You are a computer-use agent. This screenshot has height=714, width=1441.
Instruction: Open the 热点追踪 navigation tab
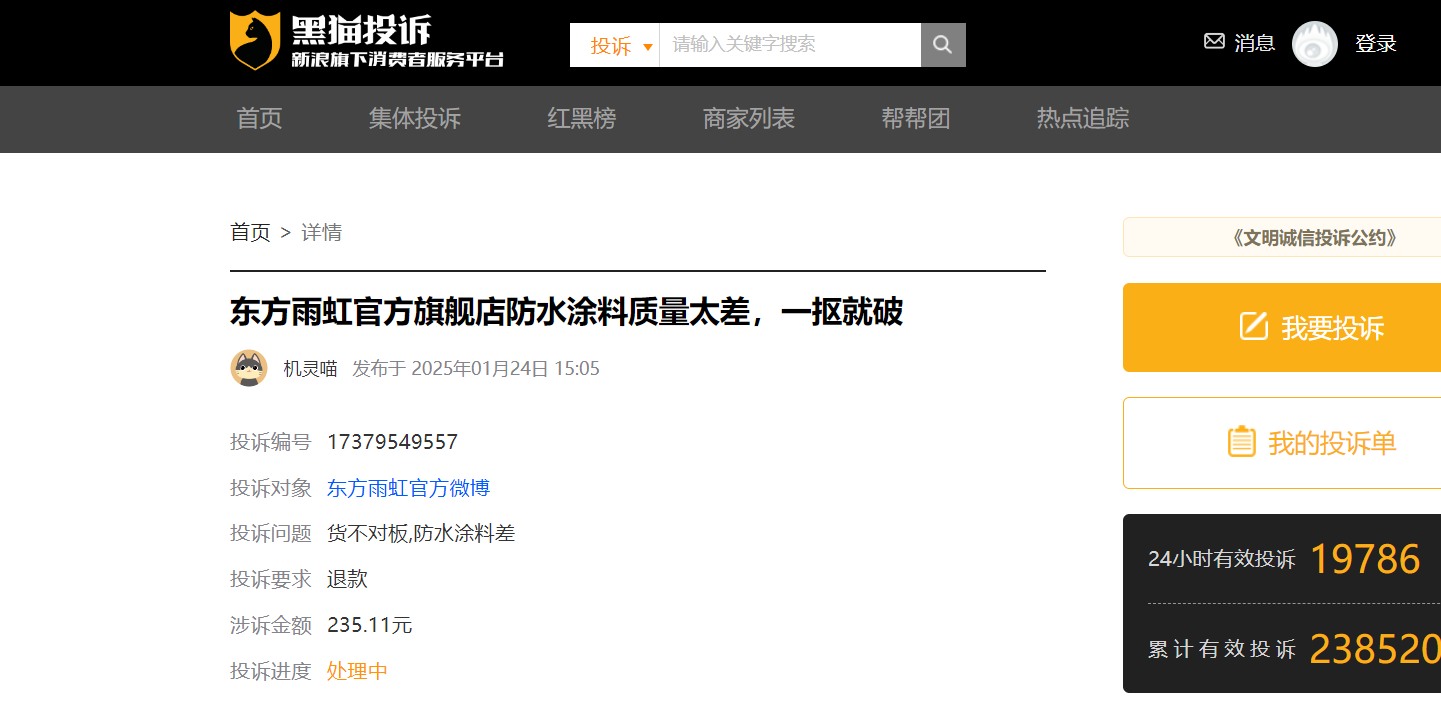pos(1082,119)
